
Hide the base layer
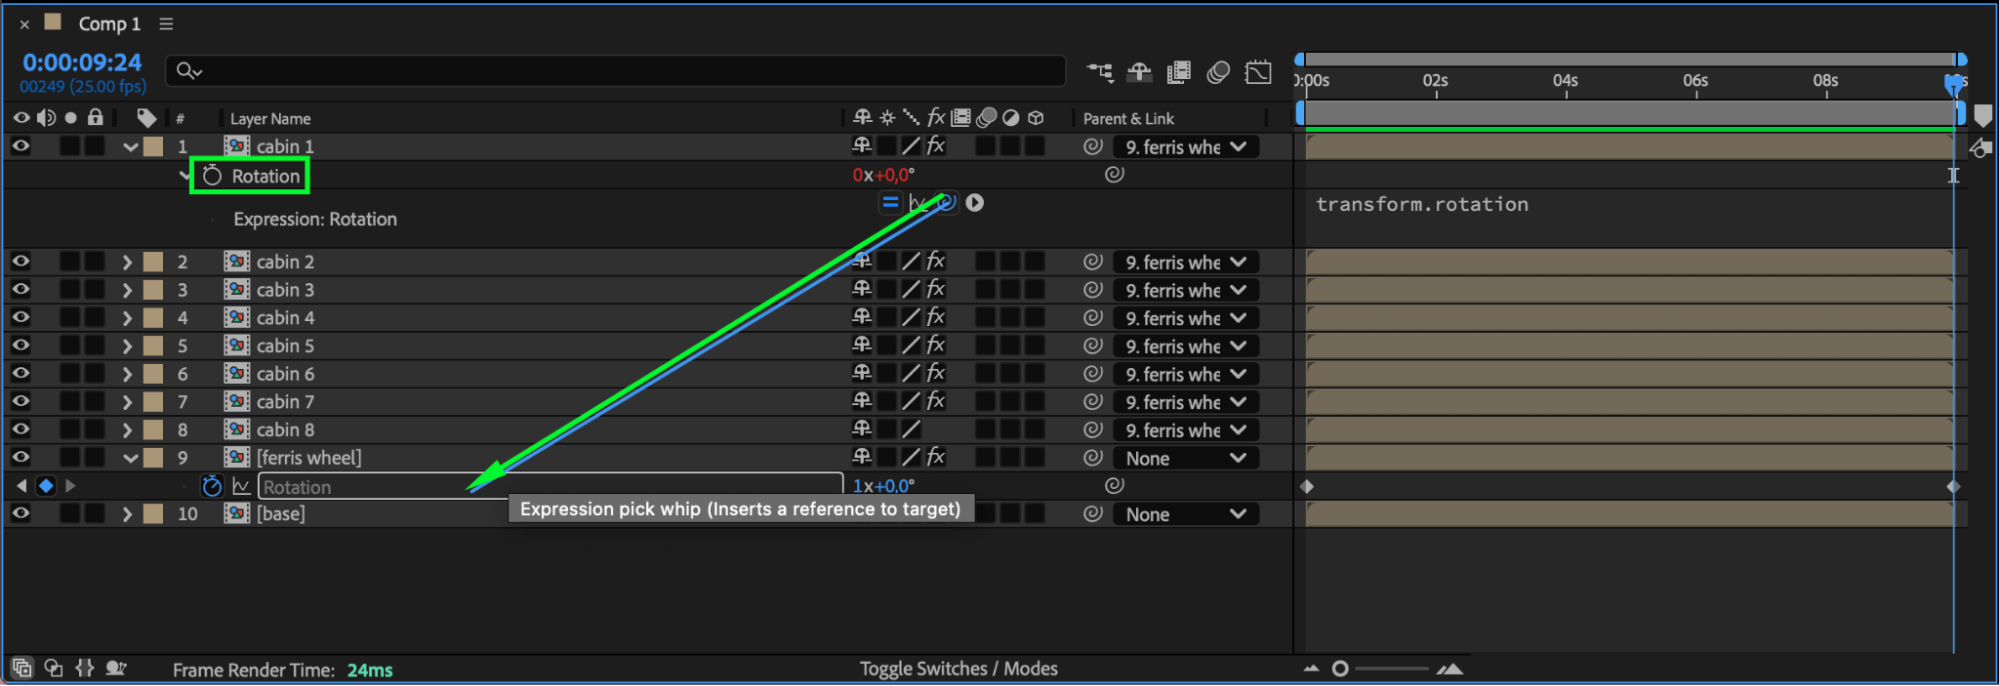coord(20,513)
